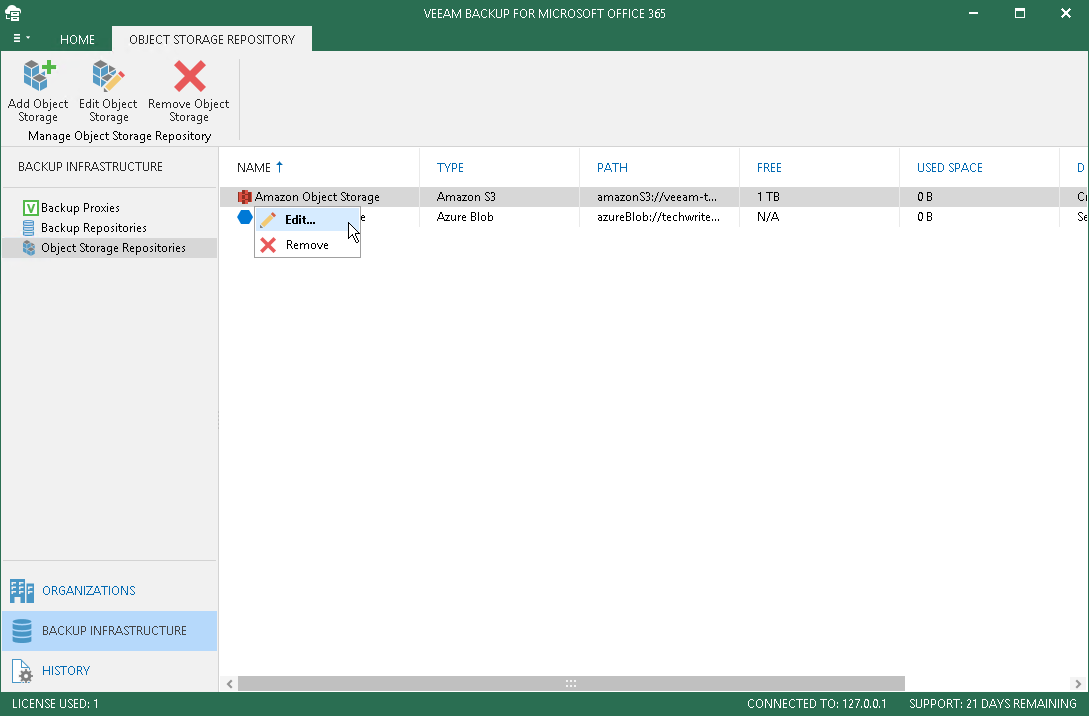Click the Backup Proxies green V icon
Viewport: 1089px width, 716px height.
click(30, 208)
